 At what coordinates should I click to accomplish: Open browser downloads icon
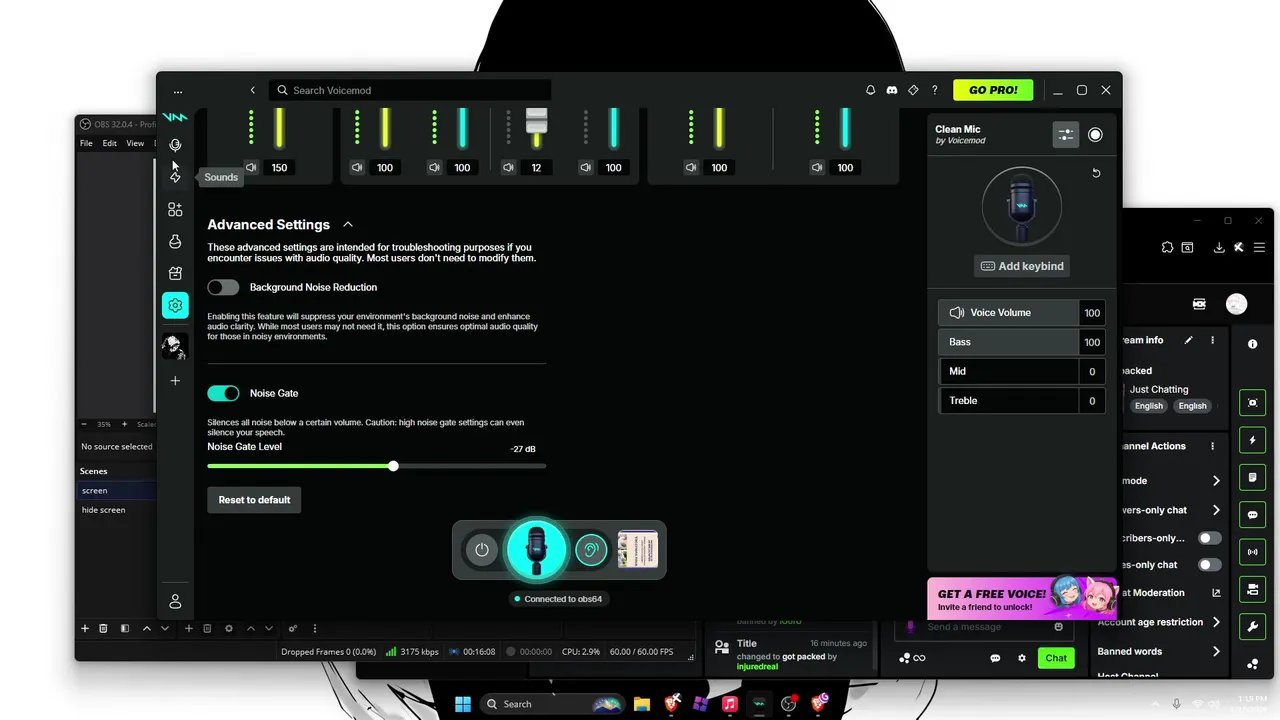pos(1219,247)
